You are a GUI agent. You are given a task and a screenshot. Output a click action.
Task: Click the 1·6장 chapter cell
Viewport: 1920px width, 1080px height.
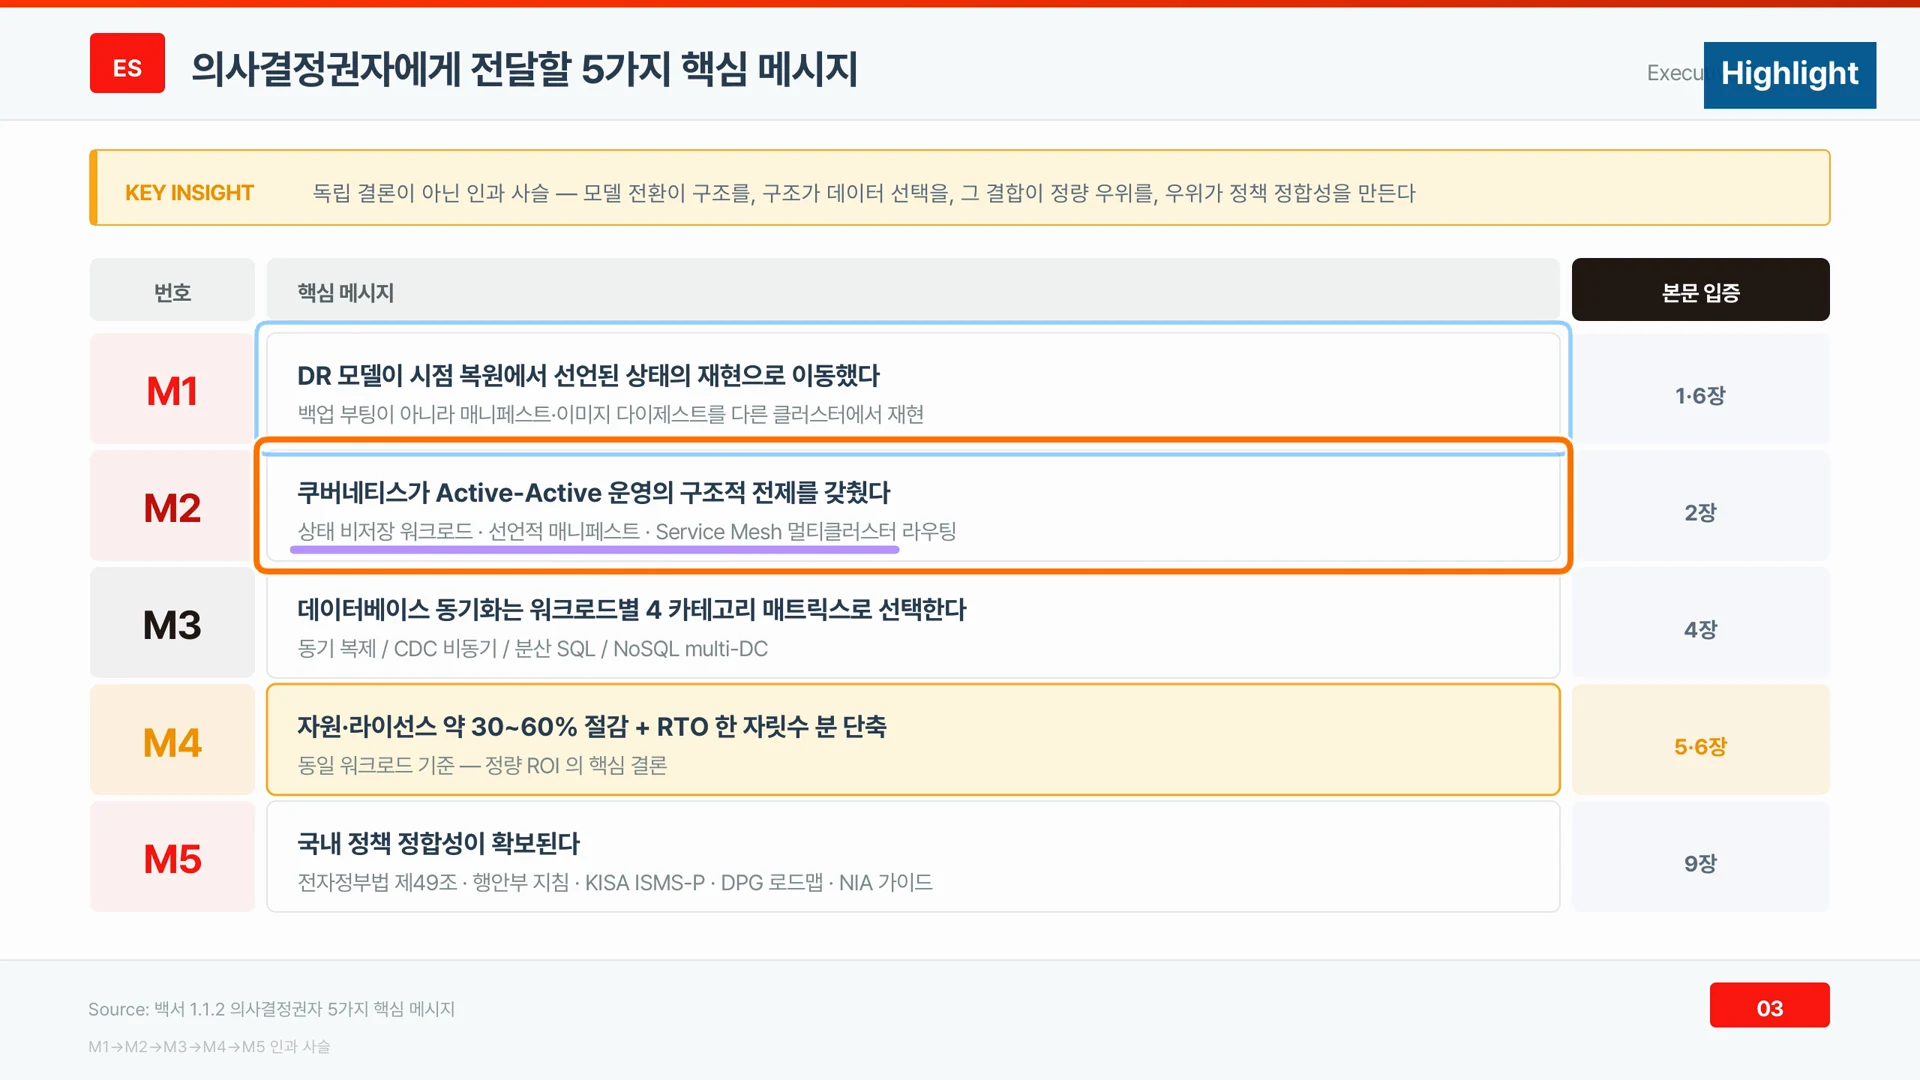1700,389
